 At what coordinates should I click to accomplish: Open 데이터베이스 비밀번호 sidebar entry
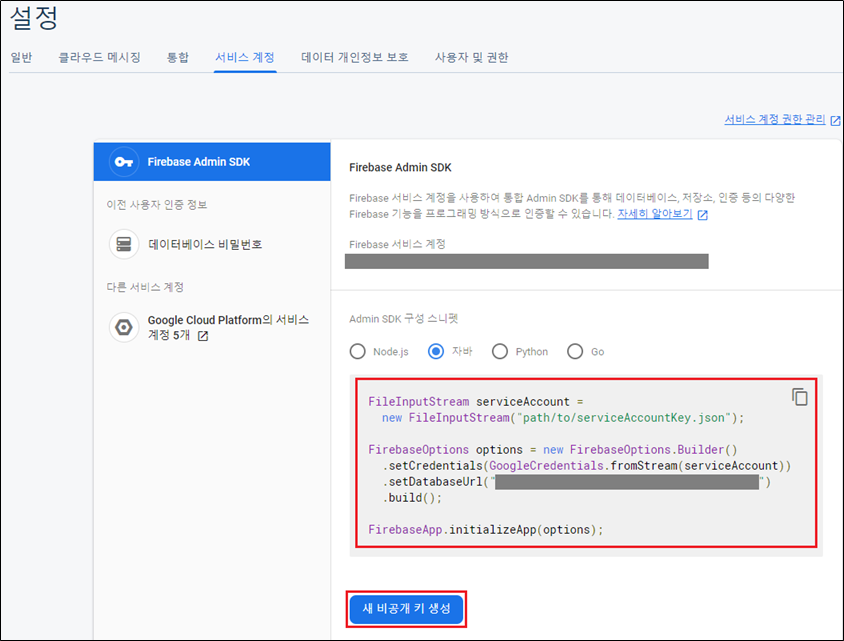tap(205, 244)
